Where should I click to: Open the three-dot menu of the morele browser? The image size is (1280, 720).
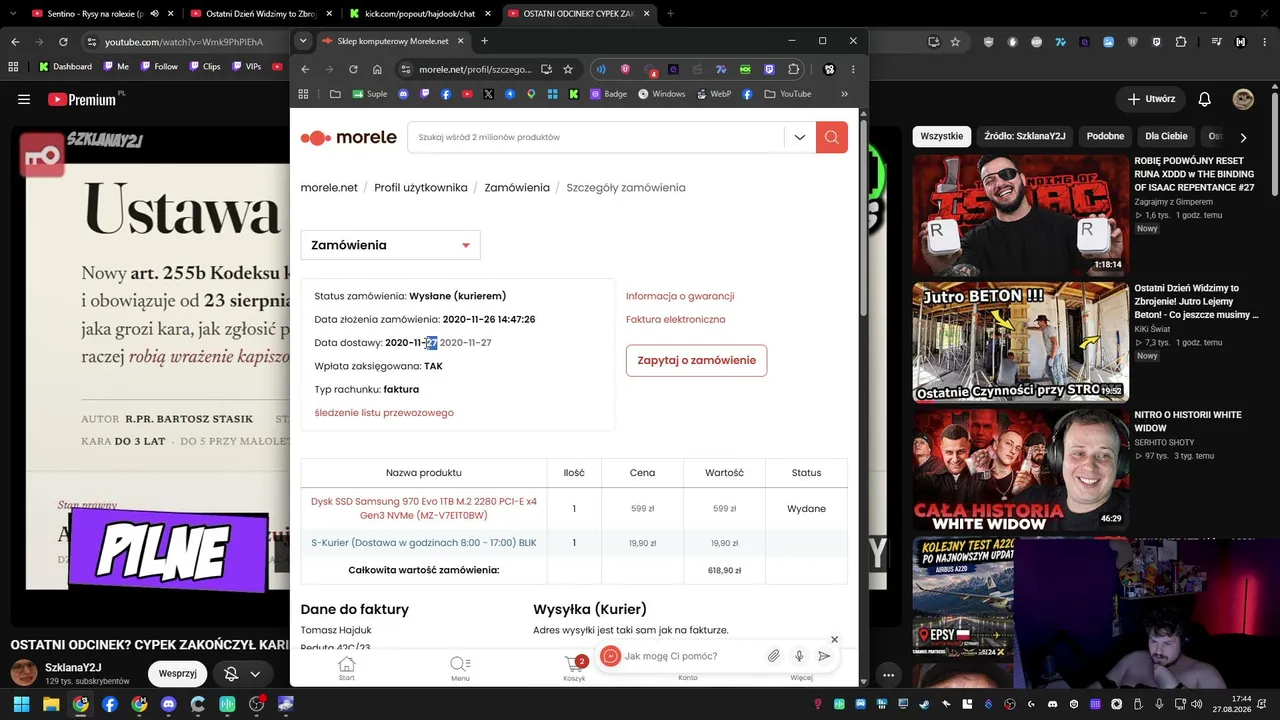(853, 69)
